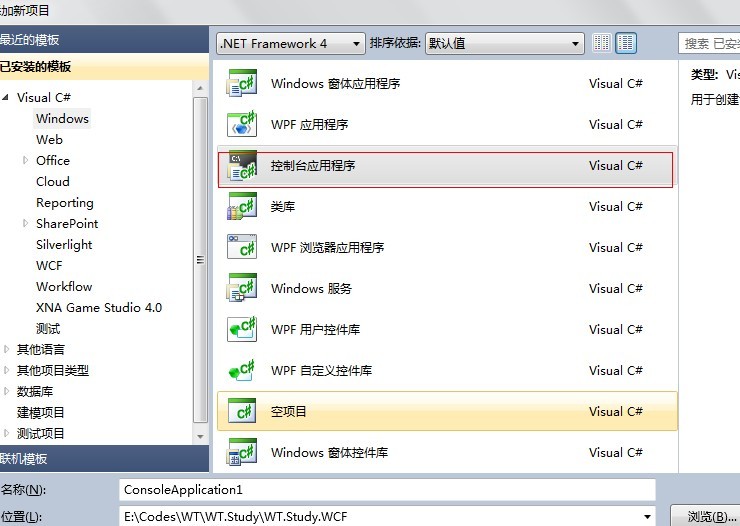Screen dimensions: 740x526
Task: Select the Web category
Action: coord(49,140)
